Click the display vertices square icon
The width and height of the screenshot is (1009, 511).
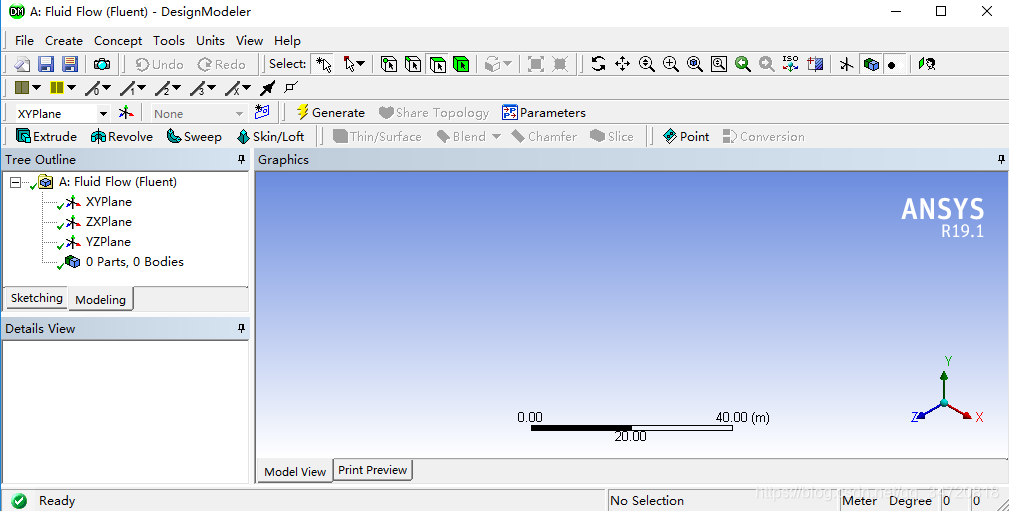[x=292, y=87]
